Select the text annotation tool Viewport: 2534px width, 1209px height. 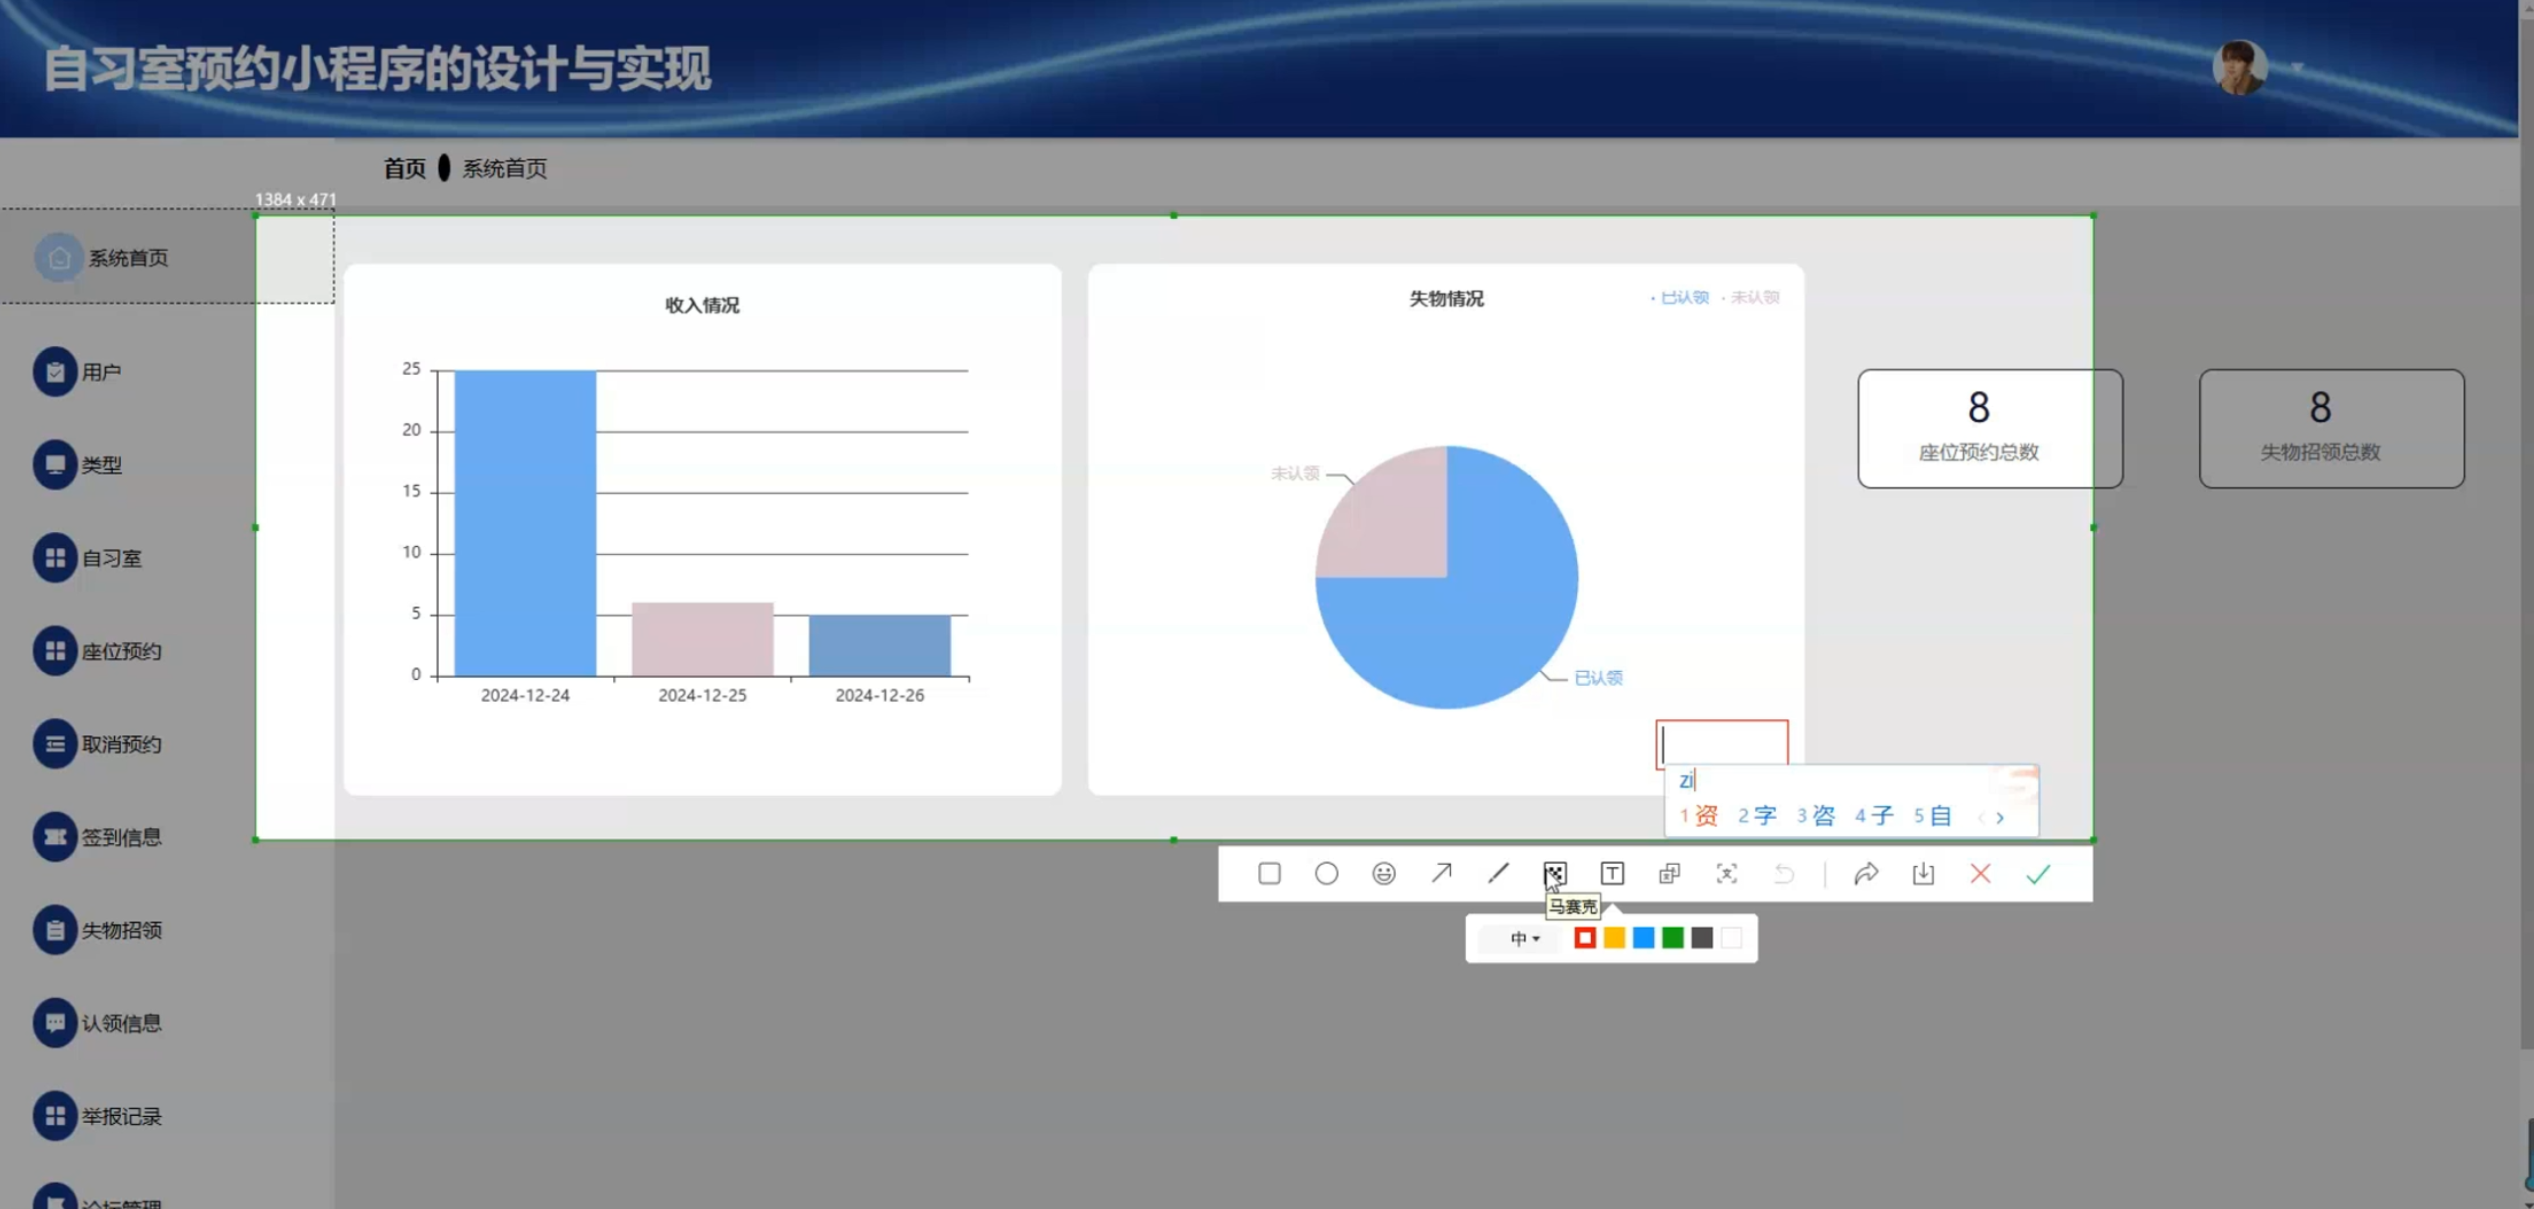click(1612, 873)
